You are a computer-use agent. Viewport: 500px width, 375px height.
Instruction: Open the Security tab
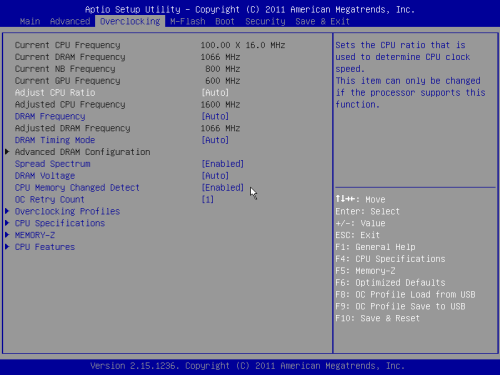pyautogui.click(x=265, y=21)
